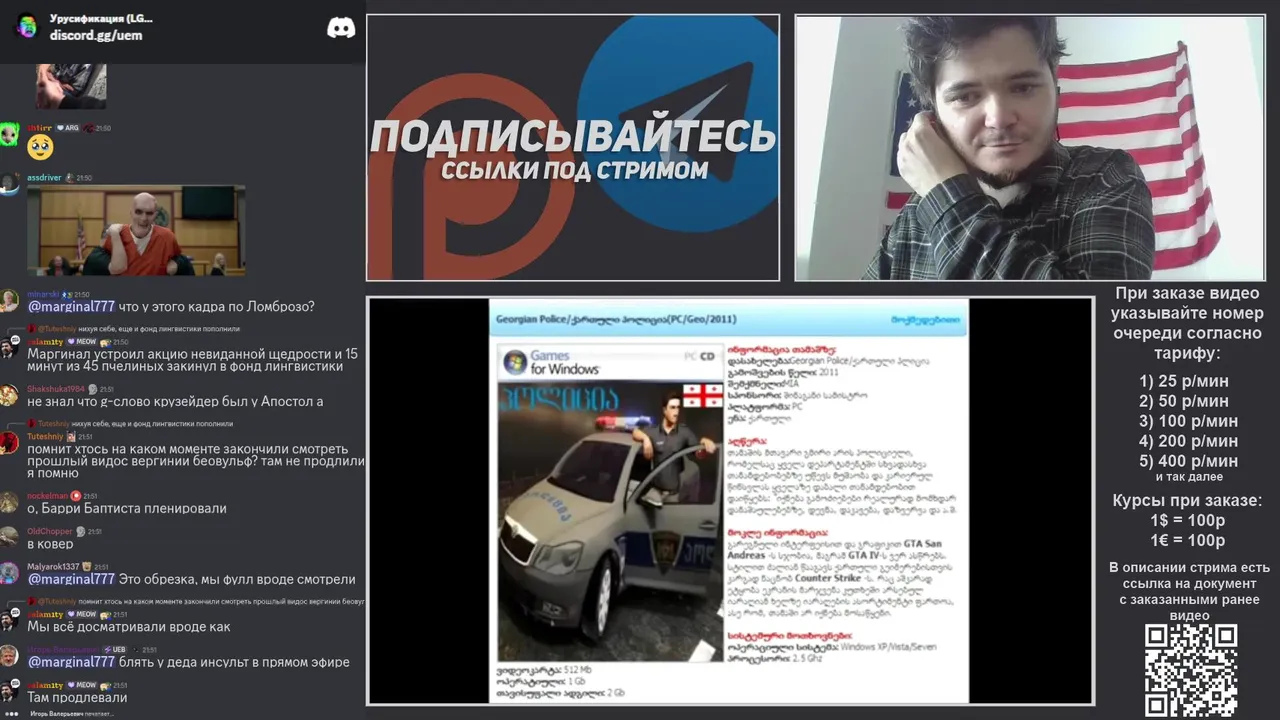Click the Discord logo in the chat header
1280x720 pixels.
pyautogui.click(x=341, y=27)
